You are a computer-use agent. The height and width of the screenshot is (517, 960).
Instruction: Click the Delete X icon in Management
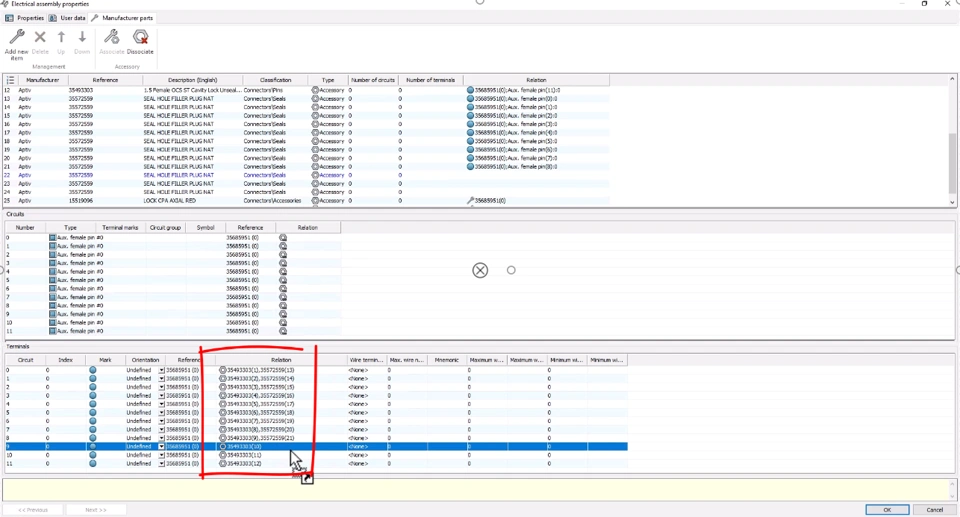[x=40, y=37]
